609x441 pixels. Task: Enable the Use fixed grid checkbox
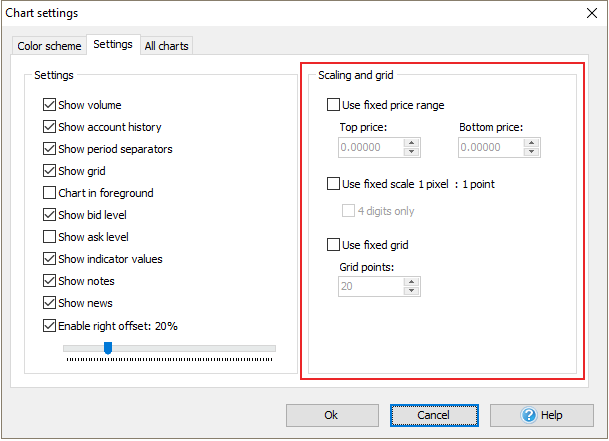pos(334,245)
